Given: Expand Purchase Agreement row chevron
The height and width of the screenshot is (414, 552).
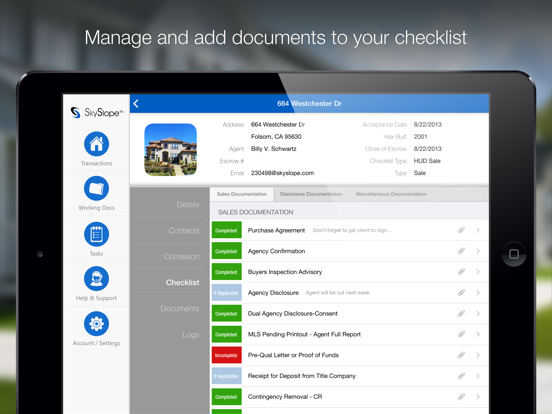Looking at the screenshot, I should [x=478, y=230].
